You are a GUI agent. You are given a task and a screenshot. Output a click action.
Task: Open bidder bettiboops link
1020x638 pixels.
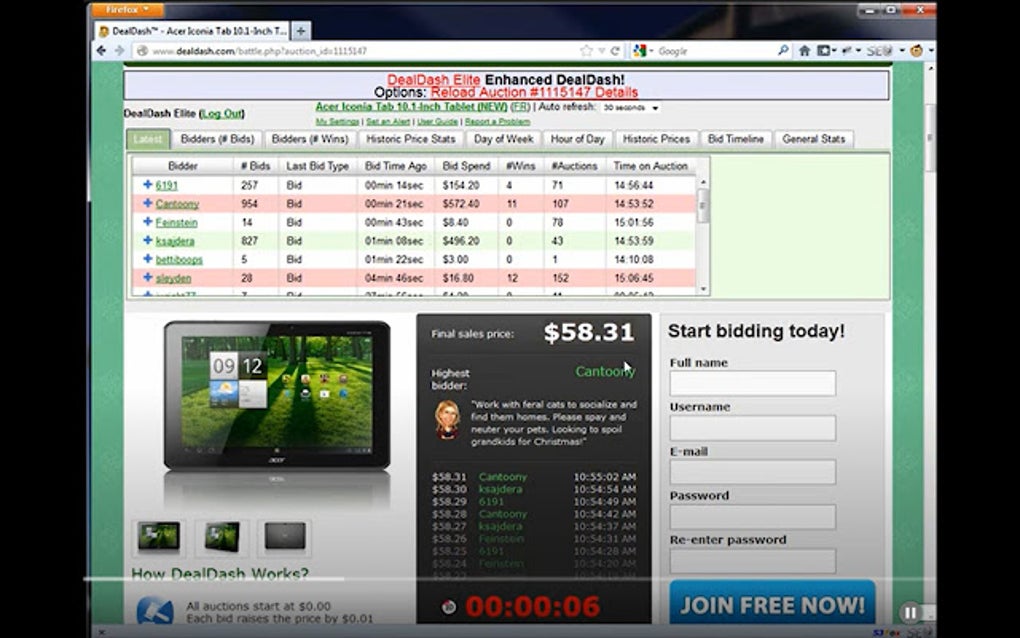click(x=179, y=259)
